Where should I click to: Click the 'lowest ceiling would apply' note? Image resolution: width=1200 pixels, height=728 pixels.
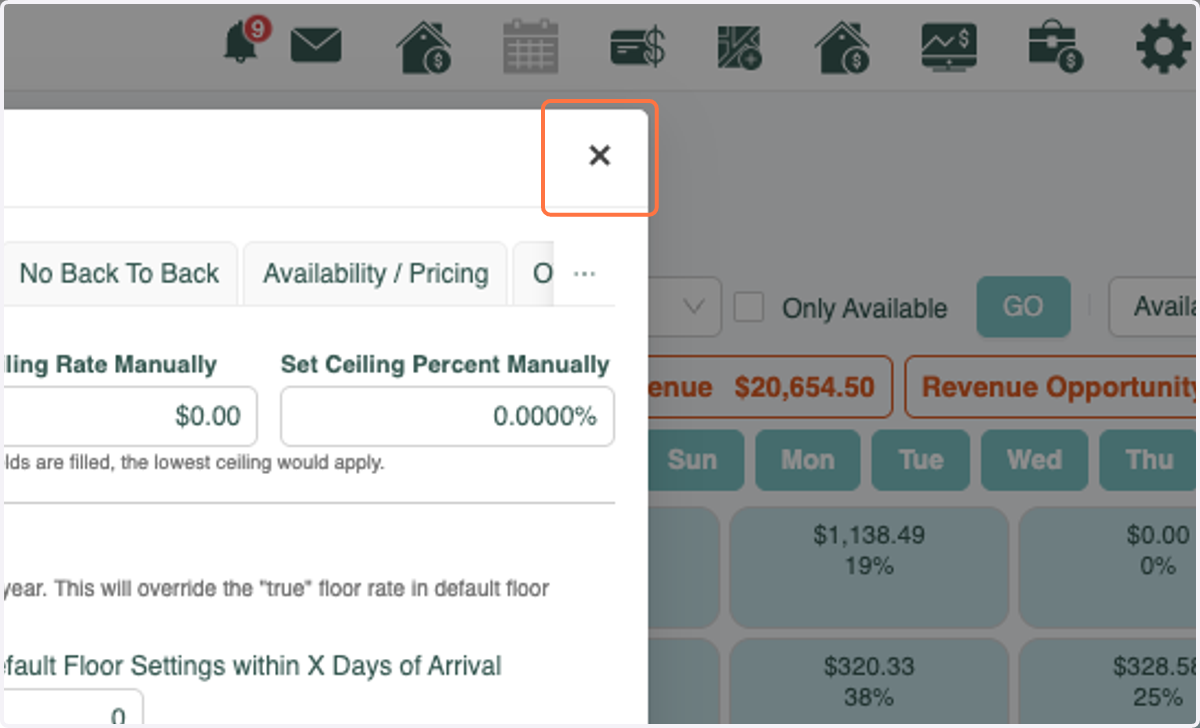coord(194,463)
